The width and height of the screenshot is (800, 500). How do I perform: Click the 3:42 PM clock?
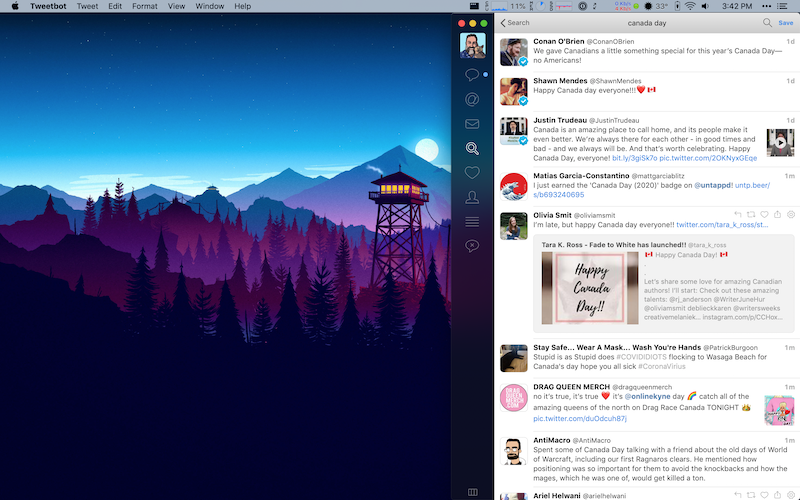tap(737, 6)
